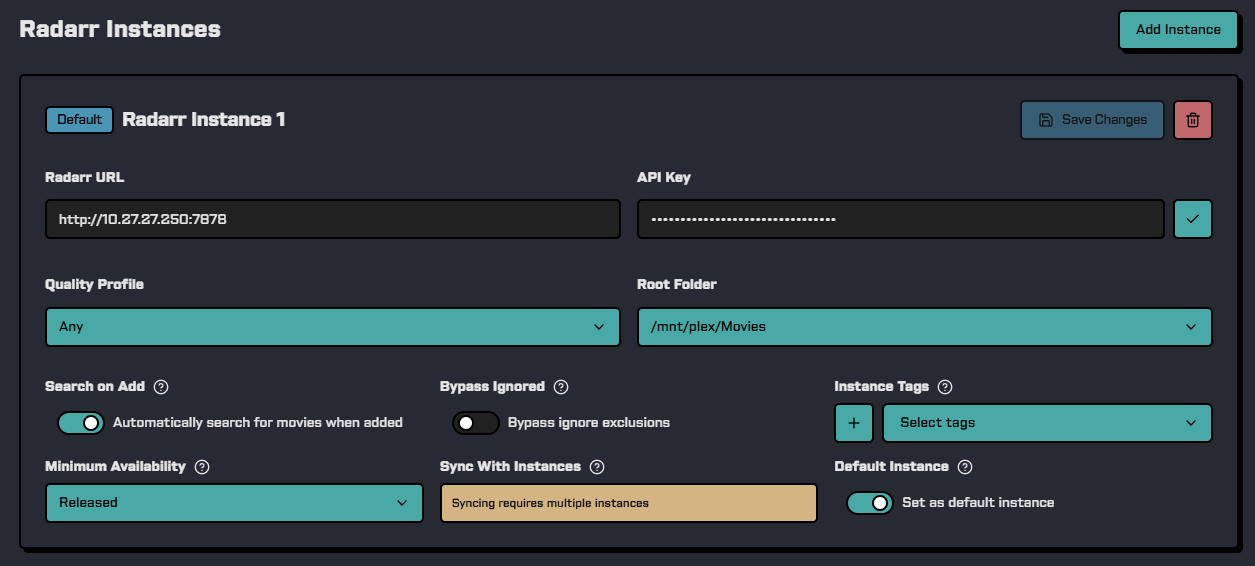Toggle automatic search for movies when added
The height and width of the screenshot is (566, 1255).
(x=81, y=423)
